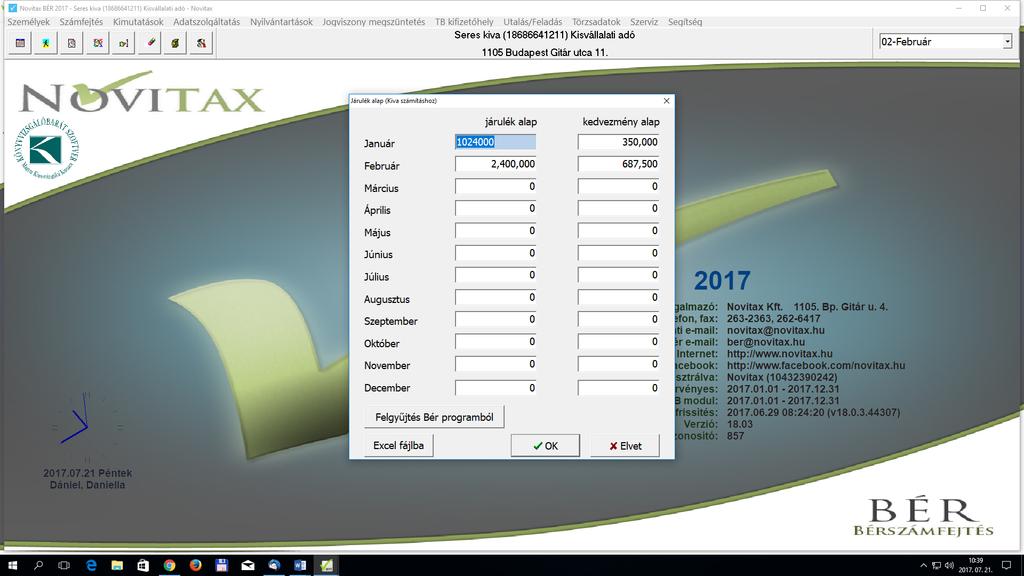Click the green book toolbar icon
This screenshot has width=1024, height=576.
click(x=175, y=43)
